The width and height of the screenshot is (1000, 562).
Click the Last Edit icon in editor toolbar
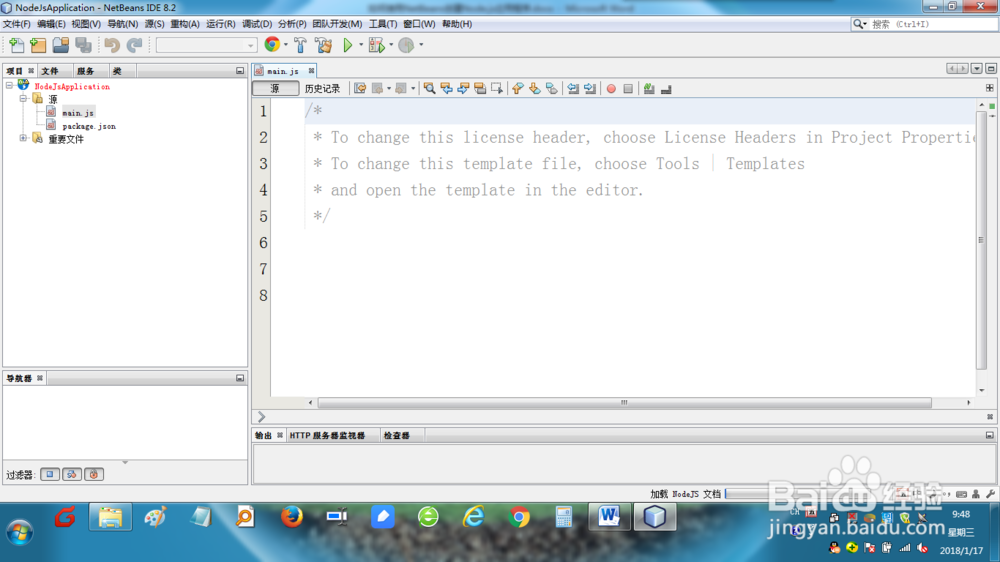(360, 89)
